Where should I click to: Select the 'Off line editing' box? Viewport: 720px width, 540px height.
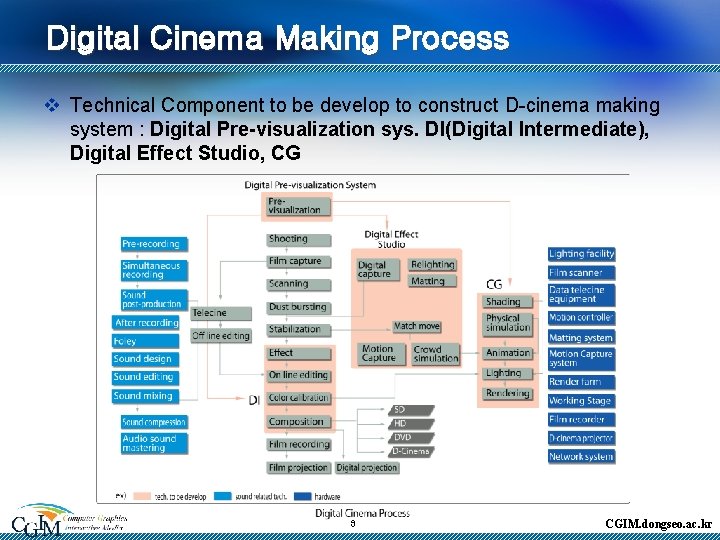221,336
